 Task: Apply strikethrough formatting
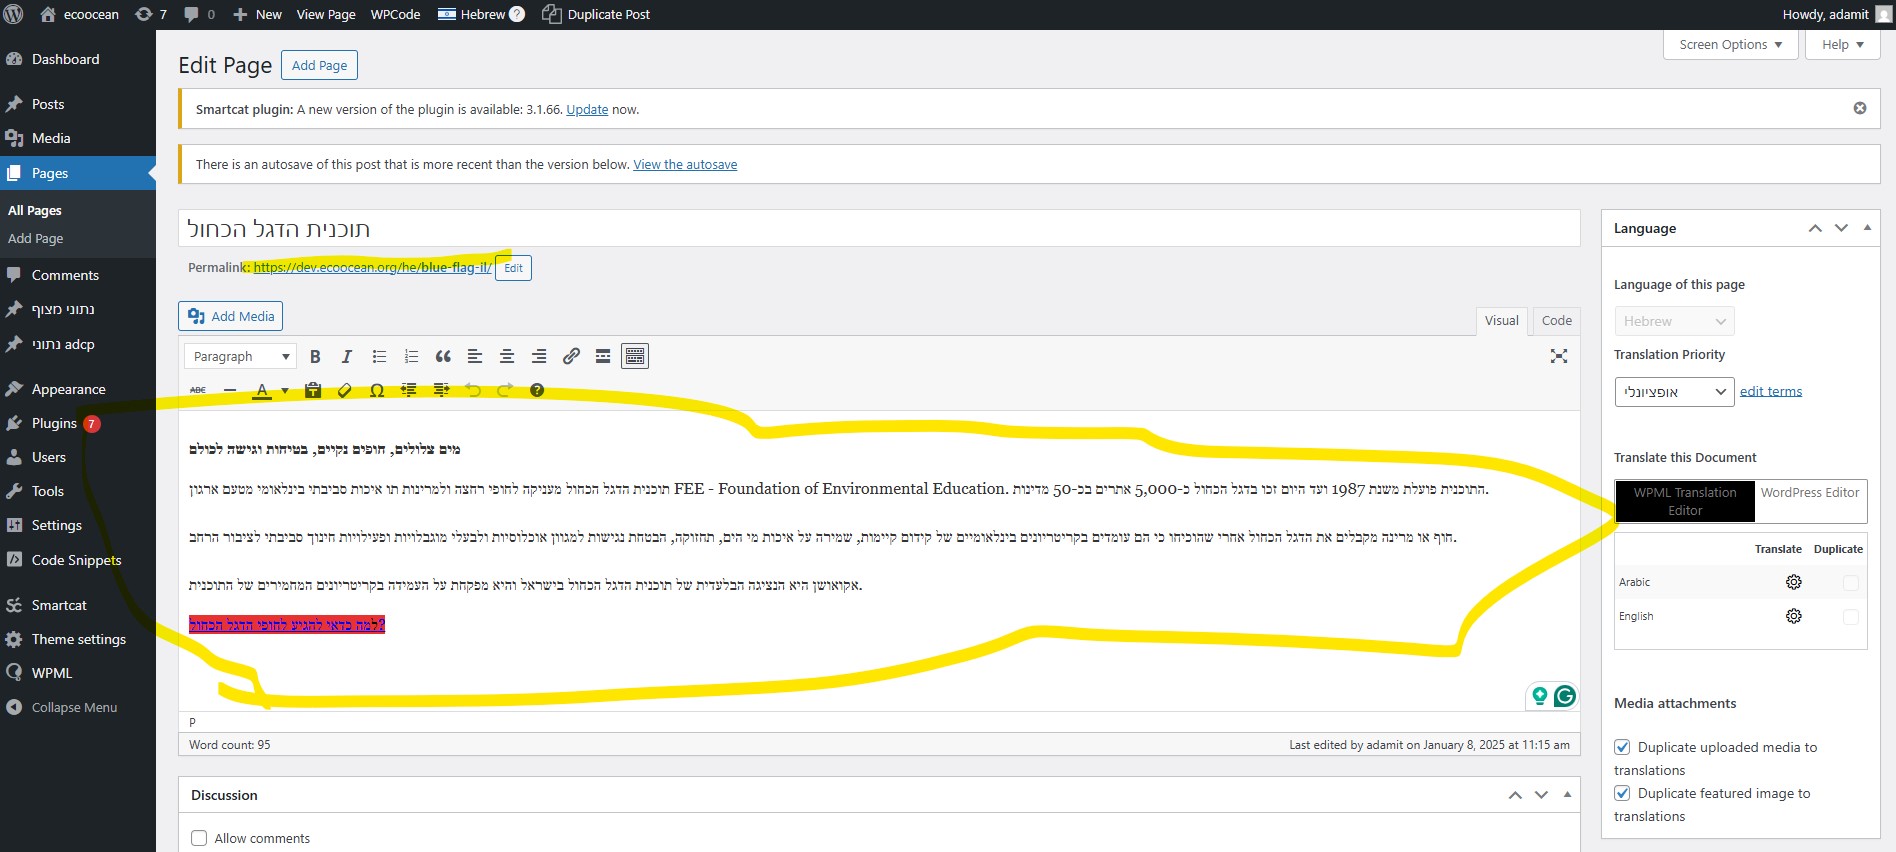[198, 390]
